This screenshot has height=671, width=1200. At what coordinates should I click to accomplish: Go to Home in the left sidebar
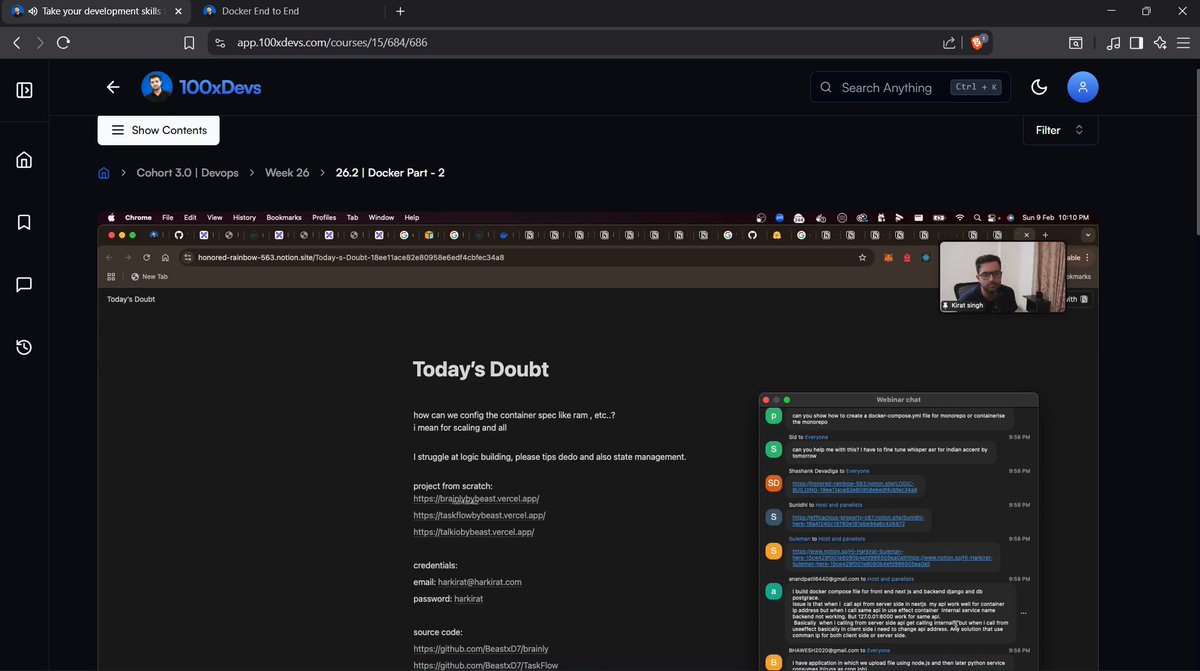24,160
